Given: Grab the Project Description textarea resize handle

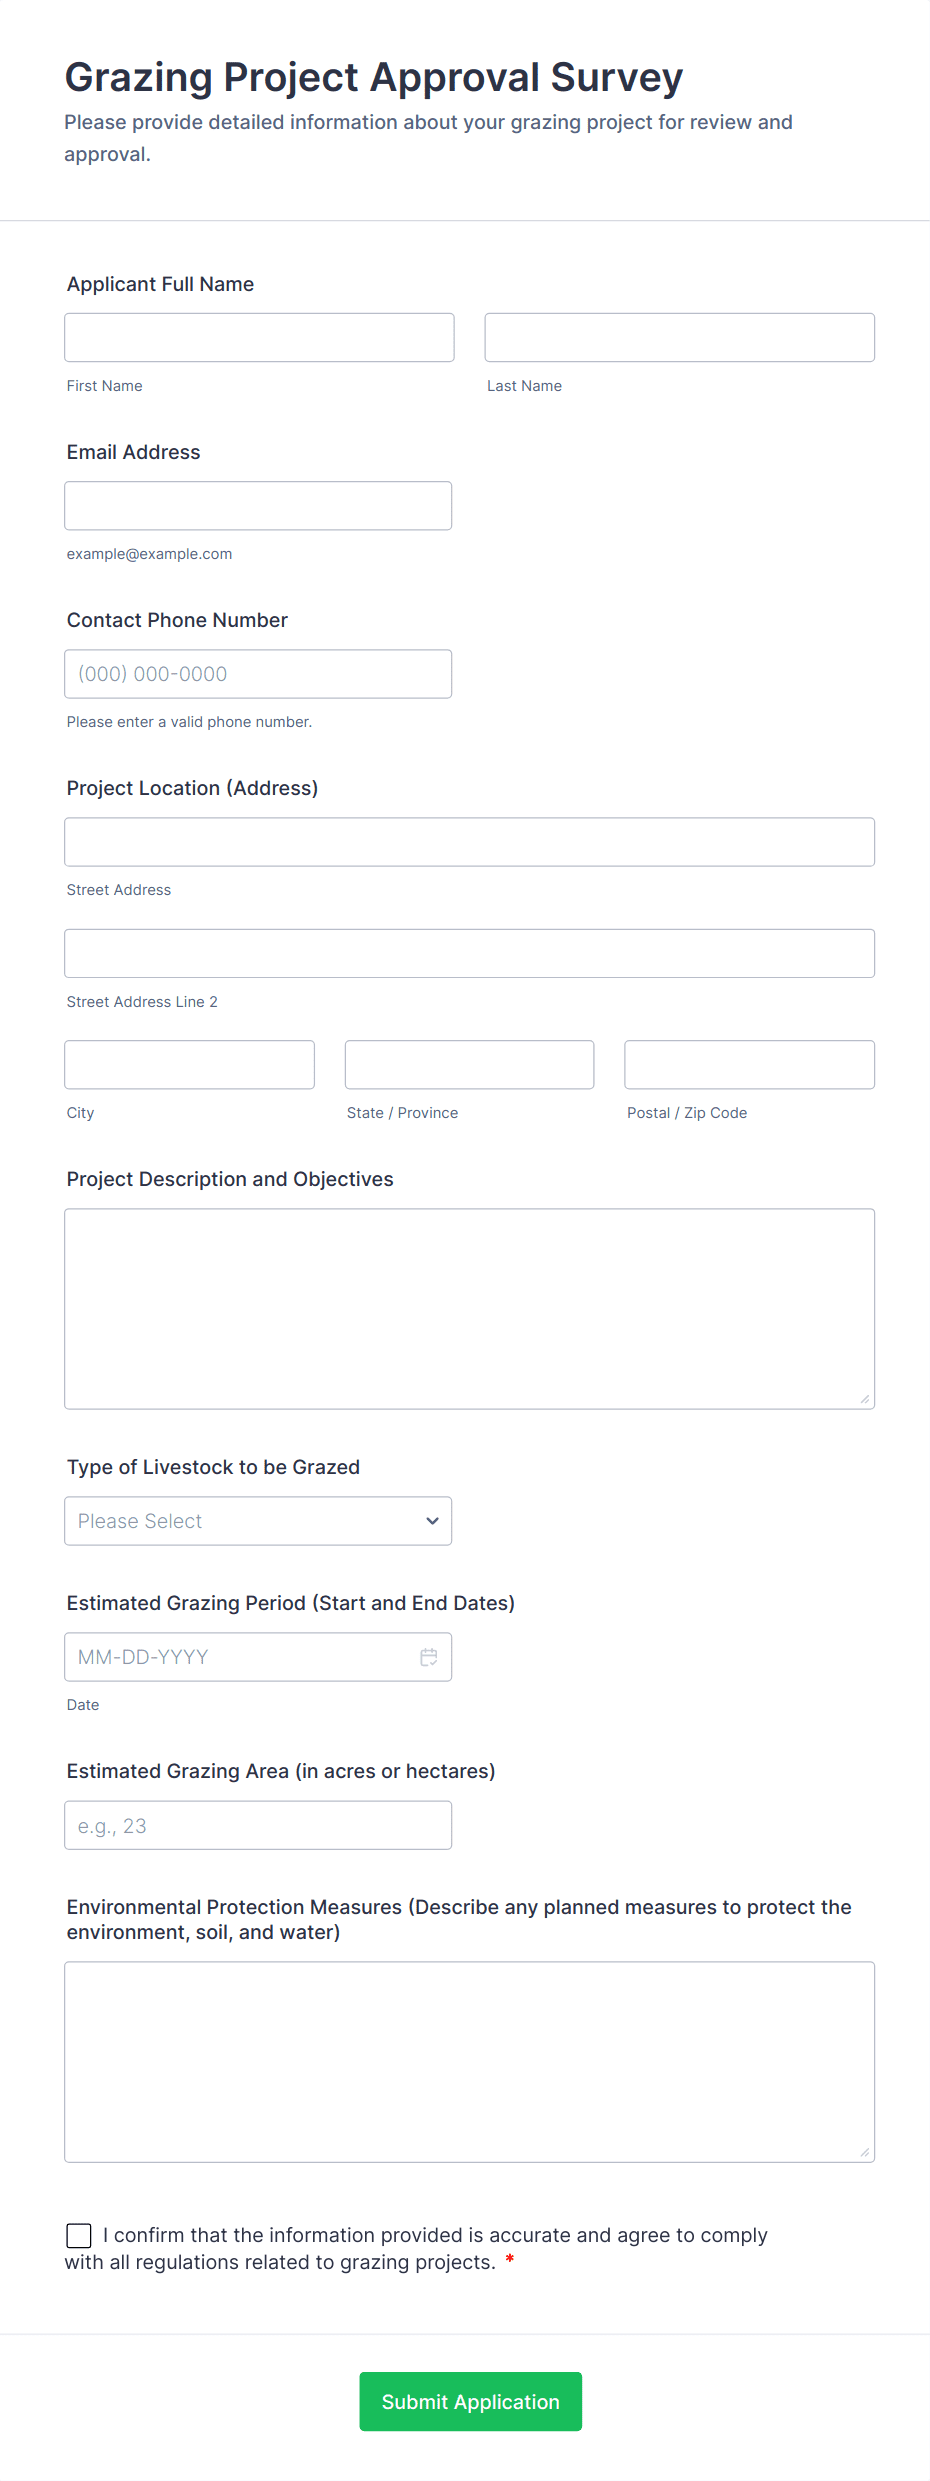Looking at the screenshot, I should coord(865,1399).
